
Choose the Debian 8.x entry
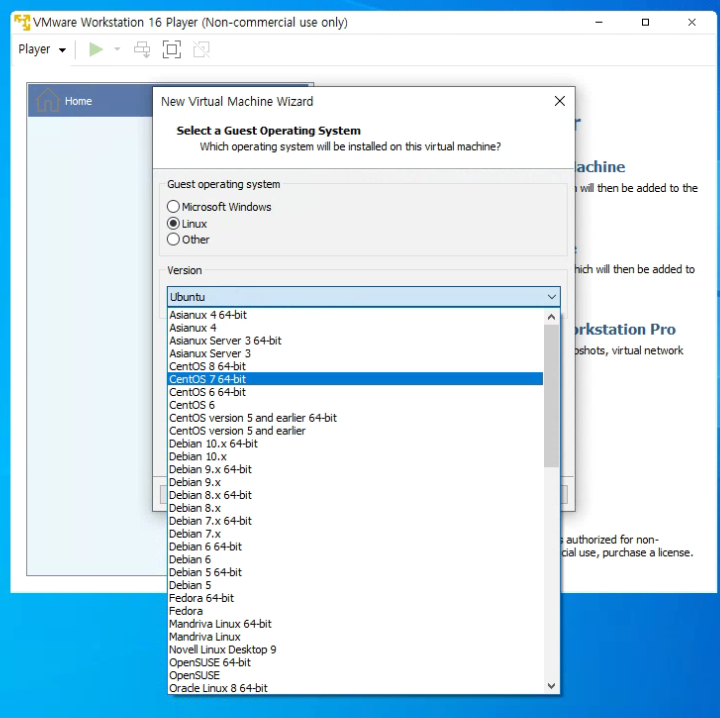[x=355, y=508]
